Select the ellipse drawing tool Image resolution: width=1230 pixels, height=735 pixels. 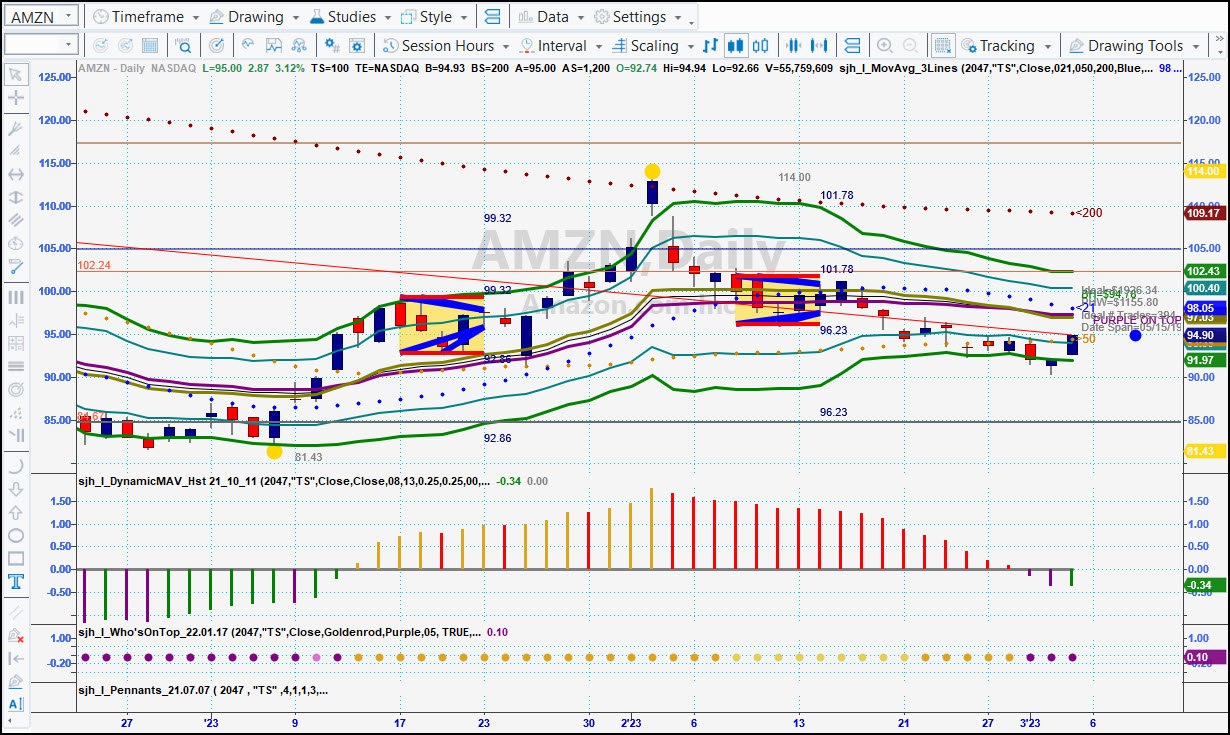(x=16, y=536)
